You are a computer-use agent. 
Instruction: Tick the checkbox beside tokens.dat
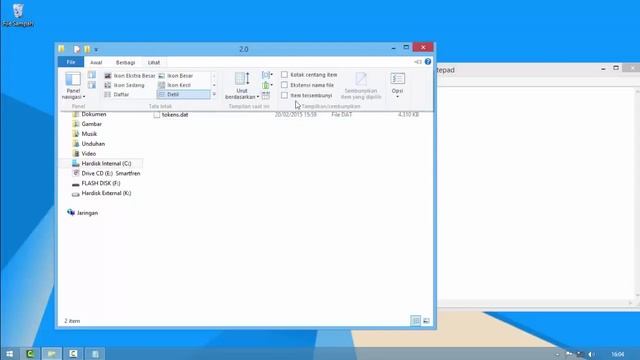tap(157, 115)
